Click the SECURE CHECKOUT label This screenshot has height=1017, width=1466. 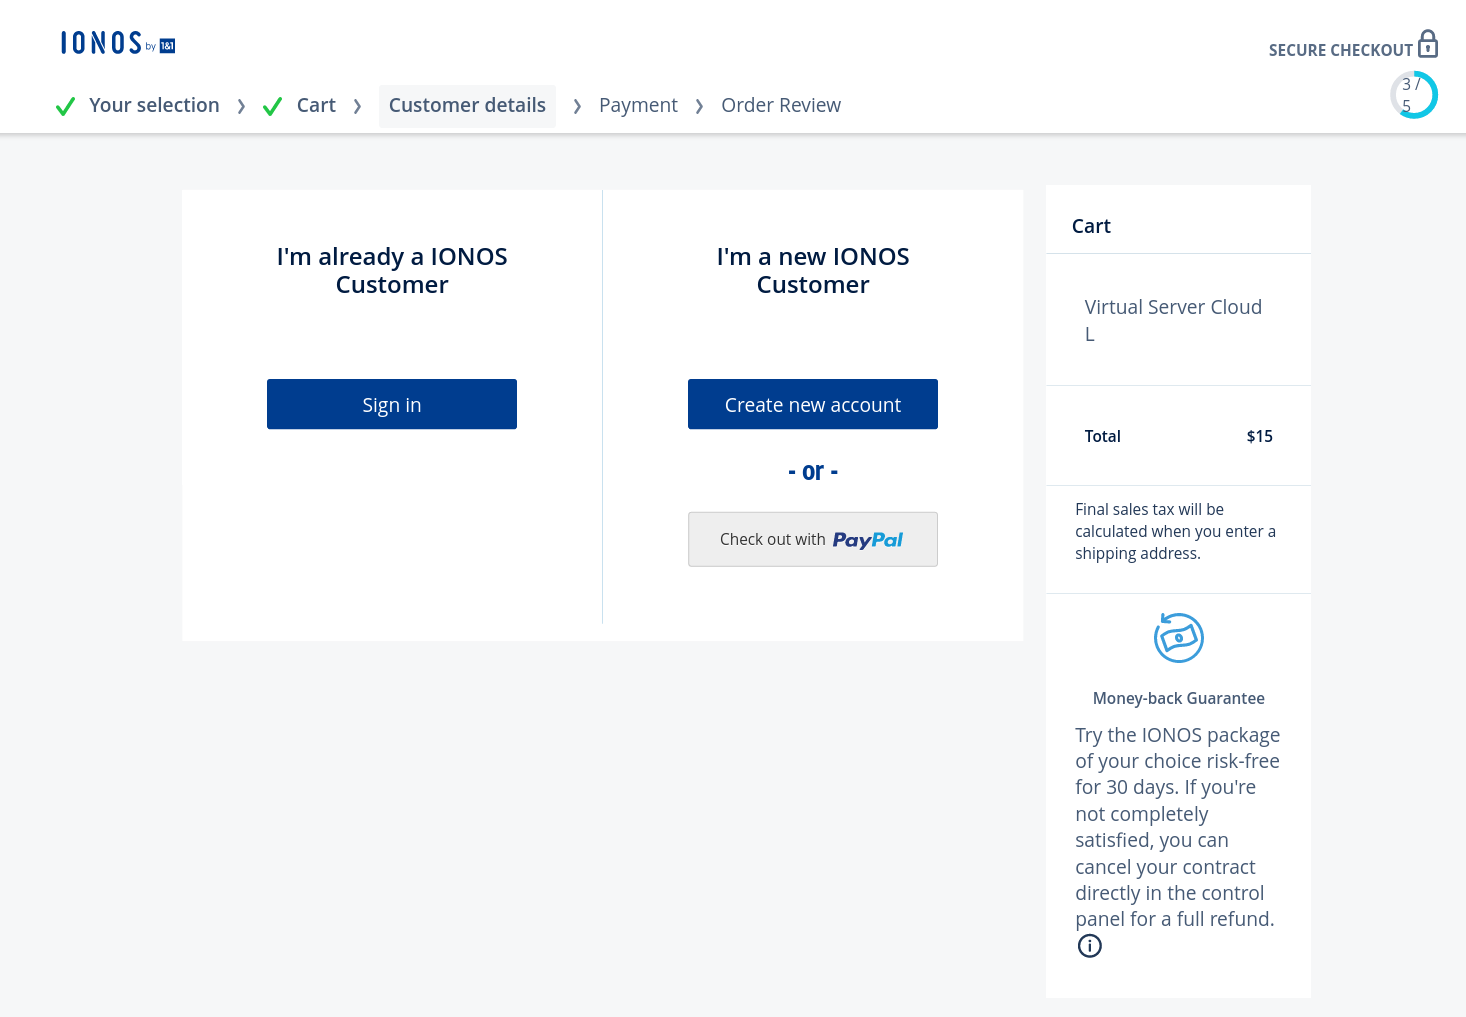pos(1340,50)
